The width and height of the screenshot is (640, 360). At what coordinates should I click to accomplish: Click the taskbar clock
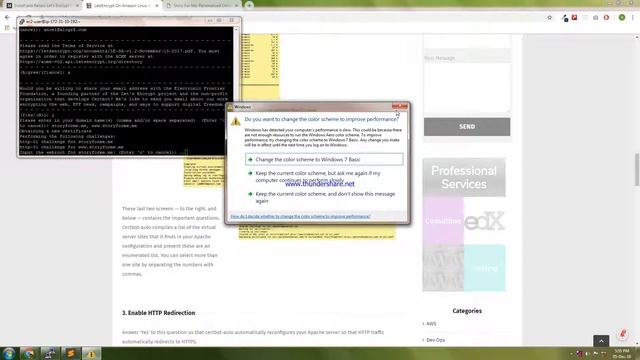tap(621, 353)
